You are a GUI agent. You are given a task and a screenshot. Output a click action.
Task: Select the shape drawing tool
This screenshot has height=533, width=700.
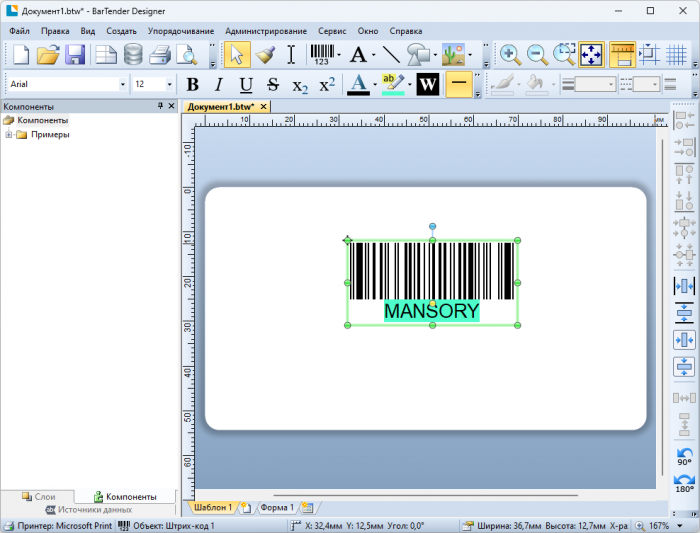[x=418, y=55]
